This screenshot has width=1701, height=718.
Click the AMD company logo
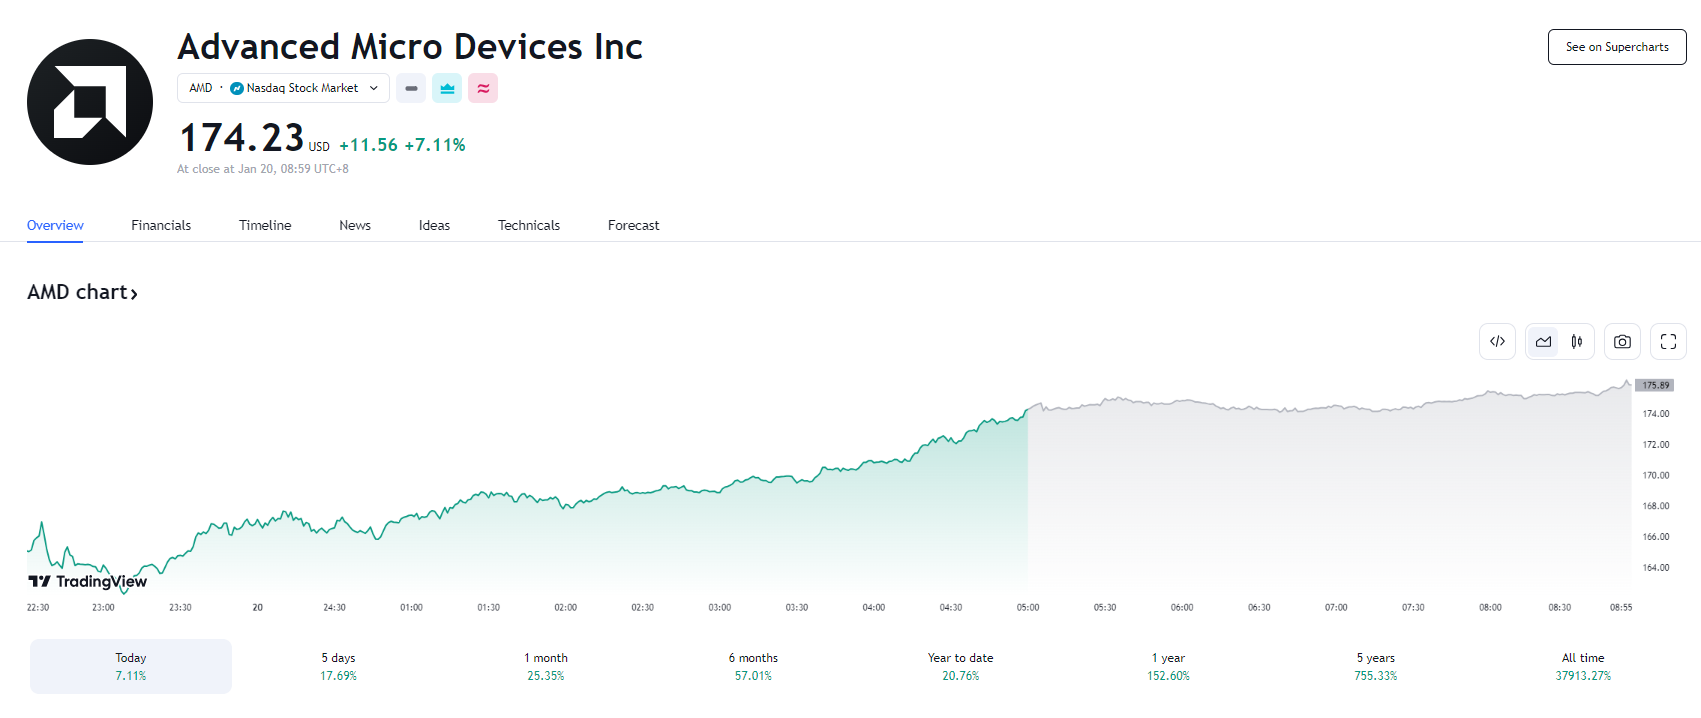pyautogui.click(x=90, y=102)
